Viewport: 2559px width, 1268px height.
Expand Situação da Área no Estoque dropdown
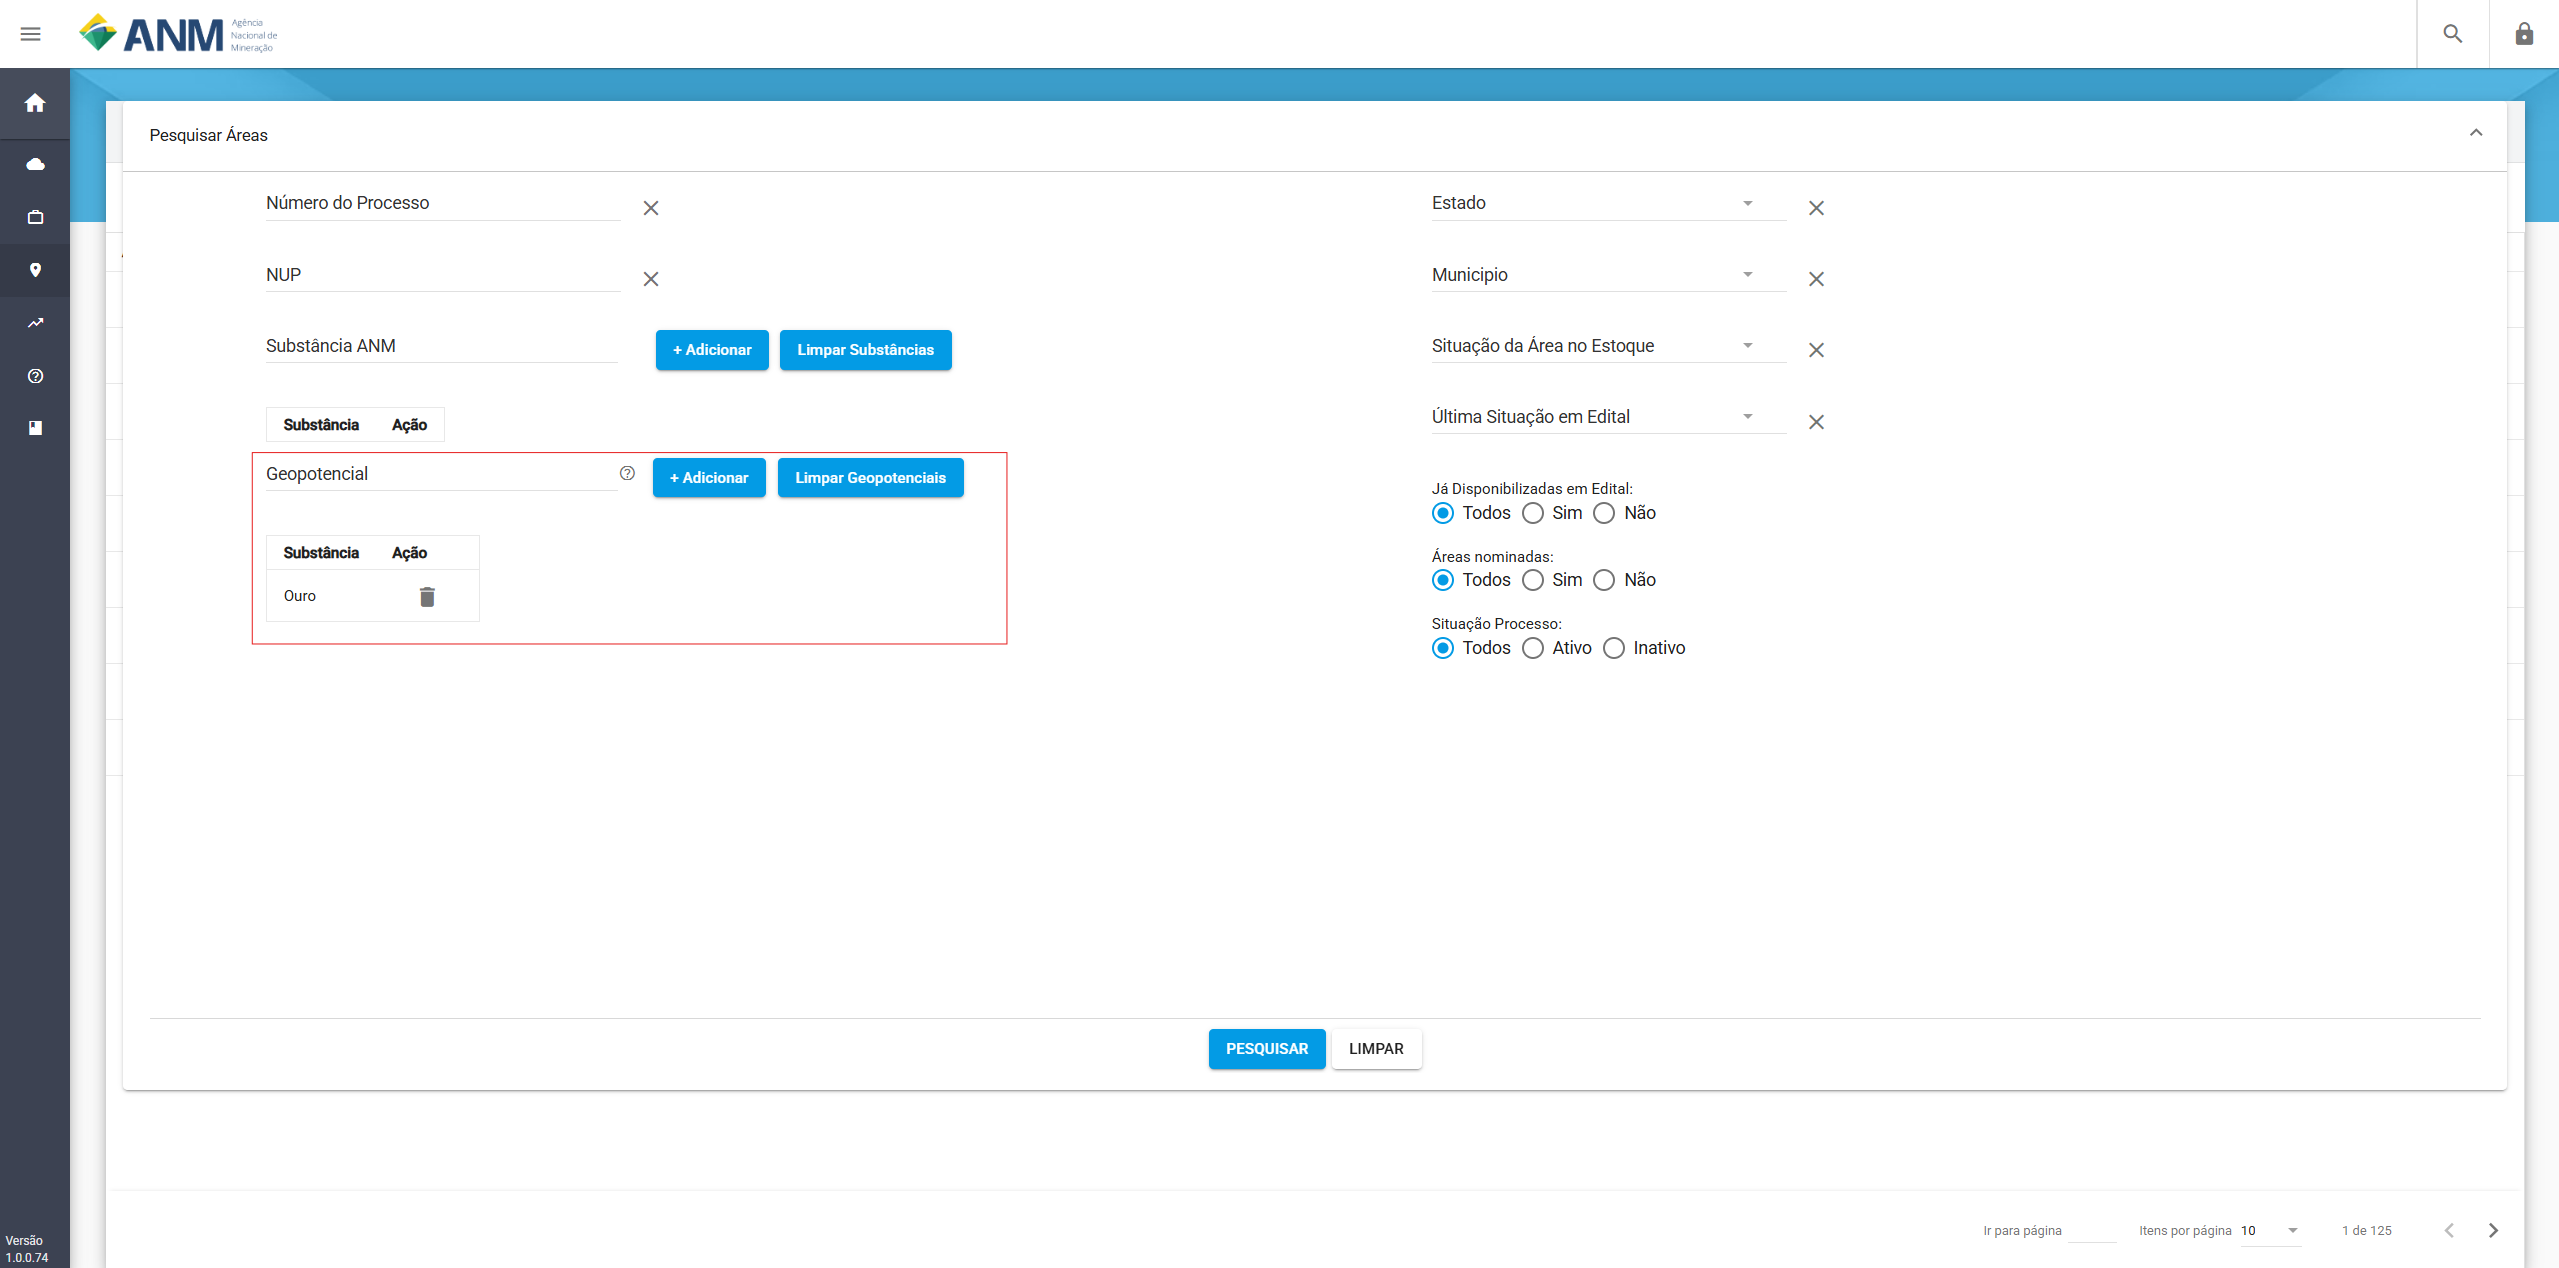point(1608,346)
